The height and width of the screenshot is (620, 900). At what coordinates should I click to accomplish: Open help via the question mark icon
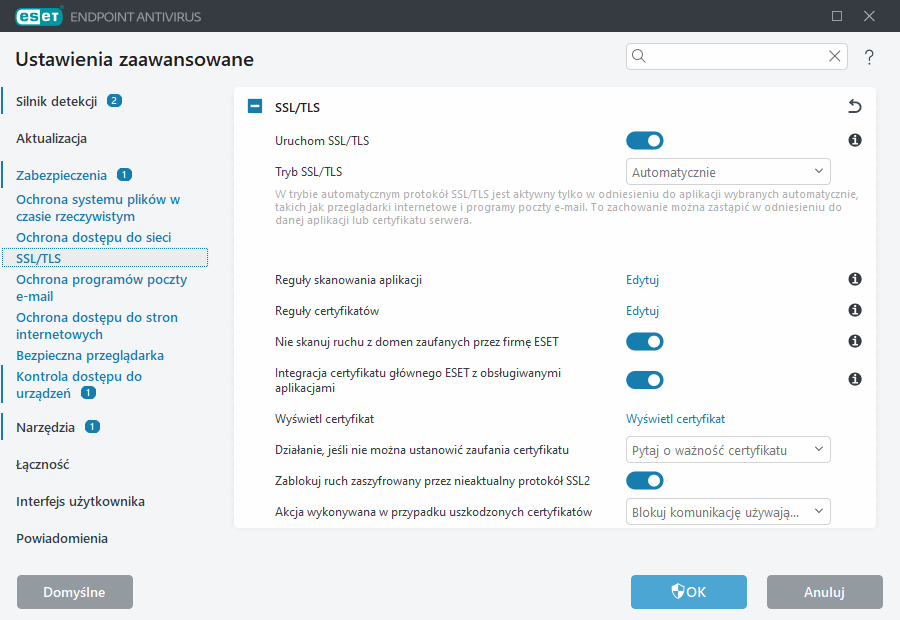(x=869, y=57)
